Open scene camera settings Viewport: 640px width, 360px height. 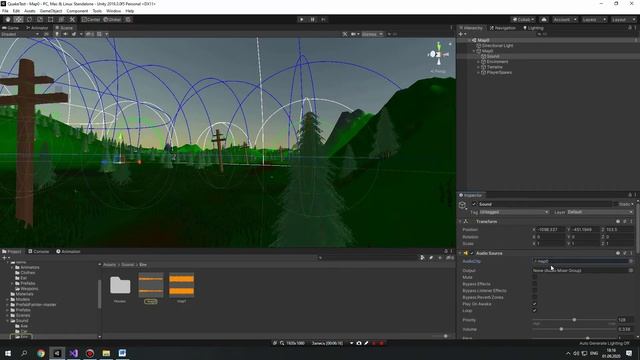tap(354, 34)
